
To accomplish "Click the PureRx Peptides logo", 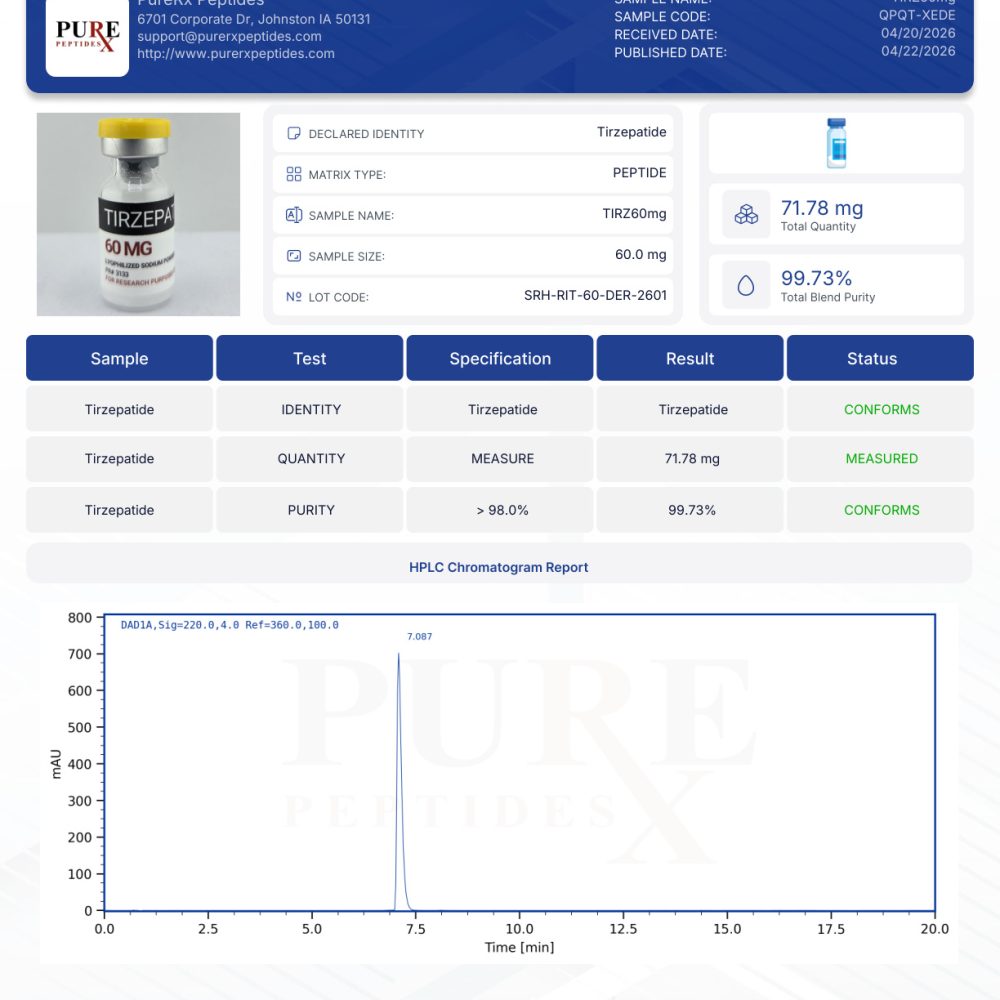I will pyautogui.click(x=87, y=37).
